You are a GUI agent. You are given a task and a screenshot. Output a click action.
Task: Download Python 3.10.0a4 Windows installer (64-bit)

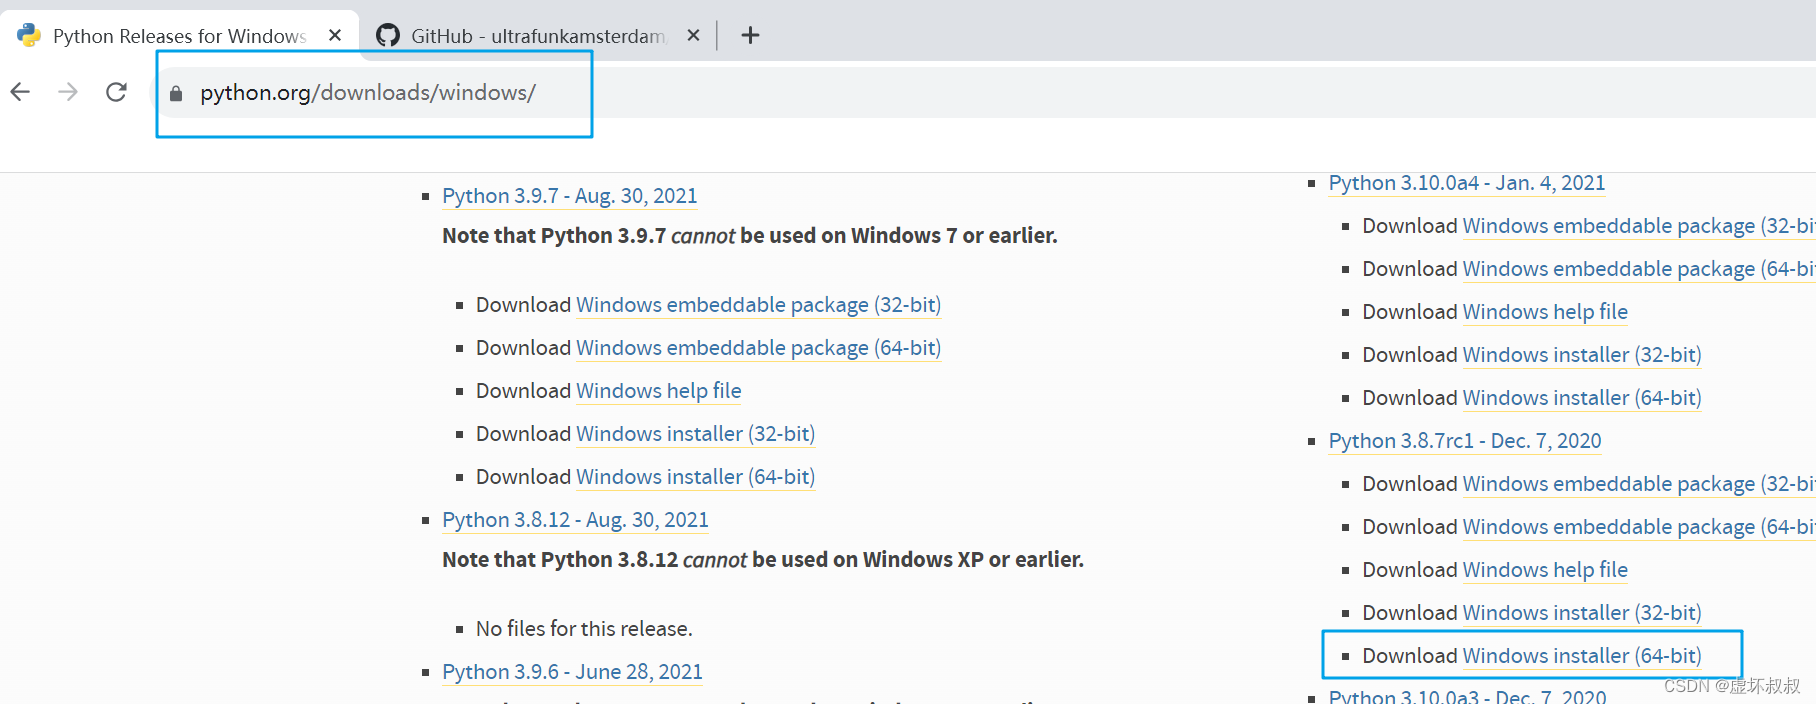(1581, 398)
